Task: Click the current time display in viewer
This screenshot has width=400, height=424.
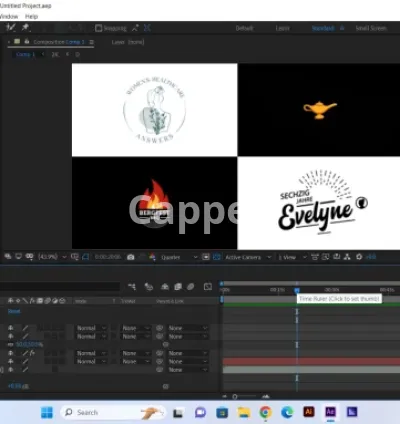Action: (x=108, y=257)
